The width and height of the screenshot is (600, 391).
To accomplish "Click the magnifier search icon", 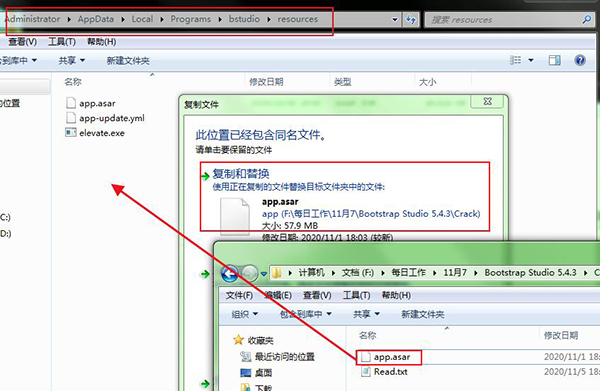I will coord(587,19).
